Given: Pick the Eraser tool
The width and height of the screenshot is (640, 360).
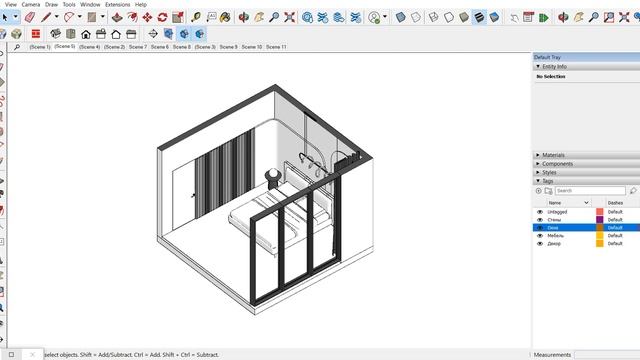Looking at the screenshot, I should [x=30, y=17].
